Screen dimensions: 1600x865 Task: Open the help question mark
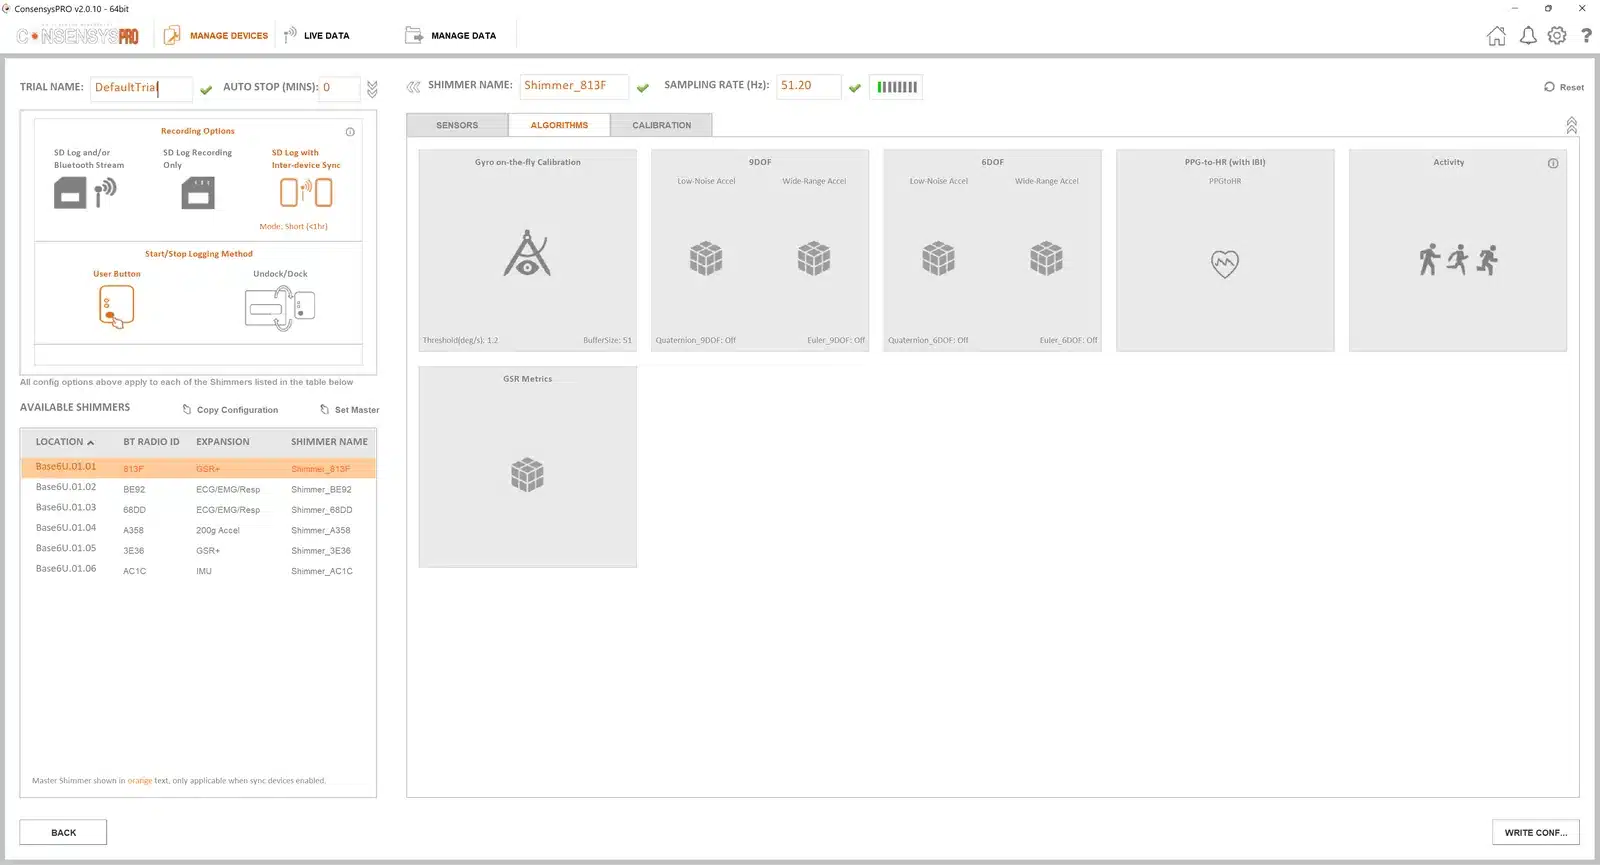click(x=1586, y=36)
